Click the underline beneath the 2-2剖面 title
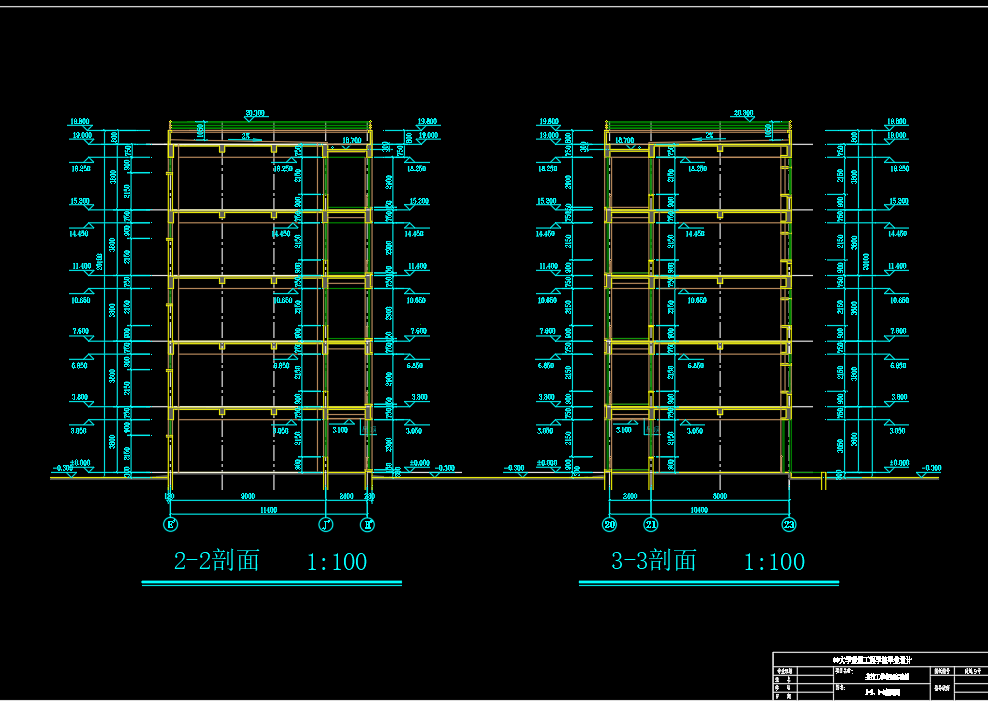 click(272, 583)
